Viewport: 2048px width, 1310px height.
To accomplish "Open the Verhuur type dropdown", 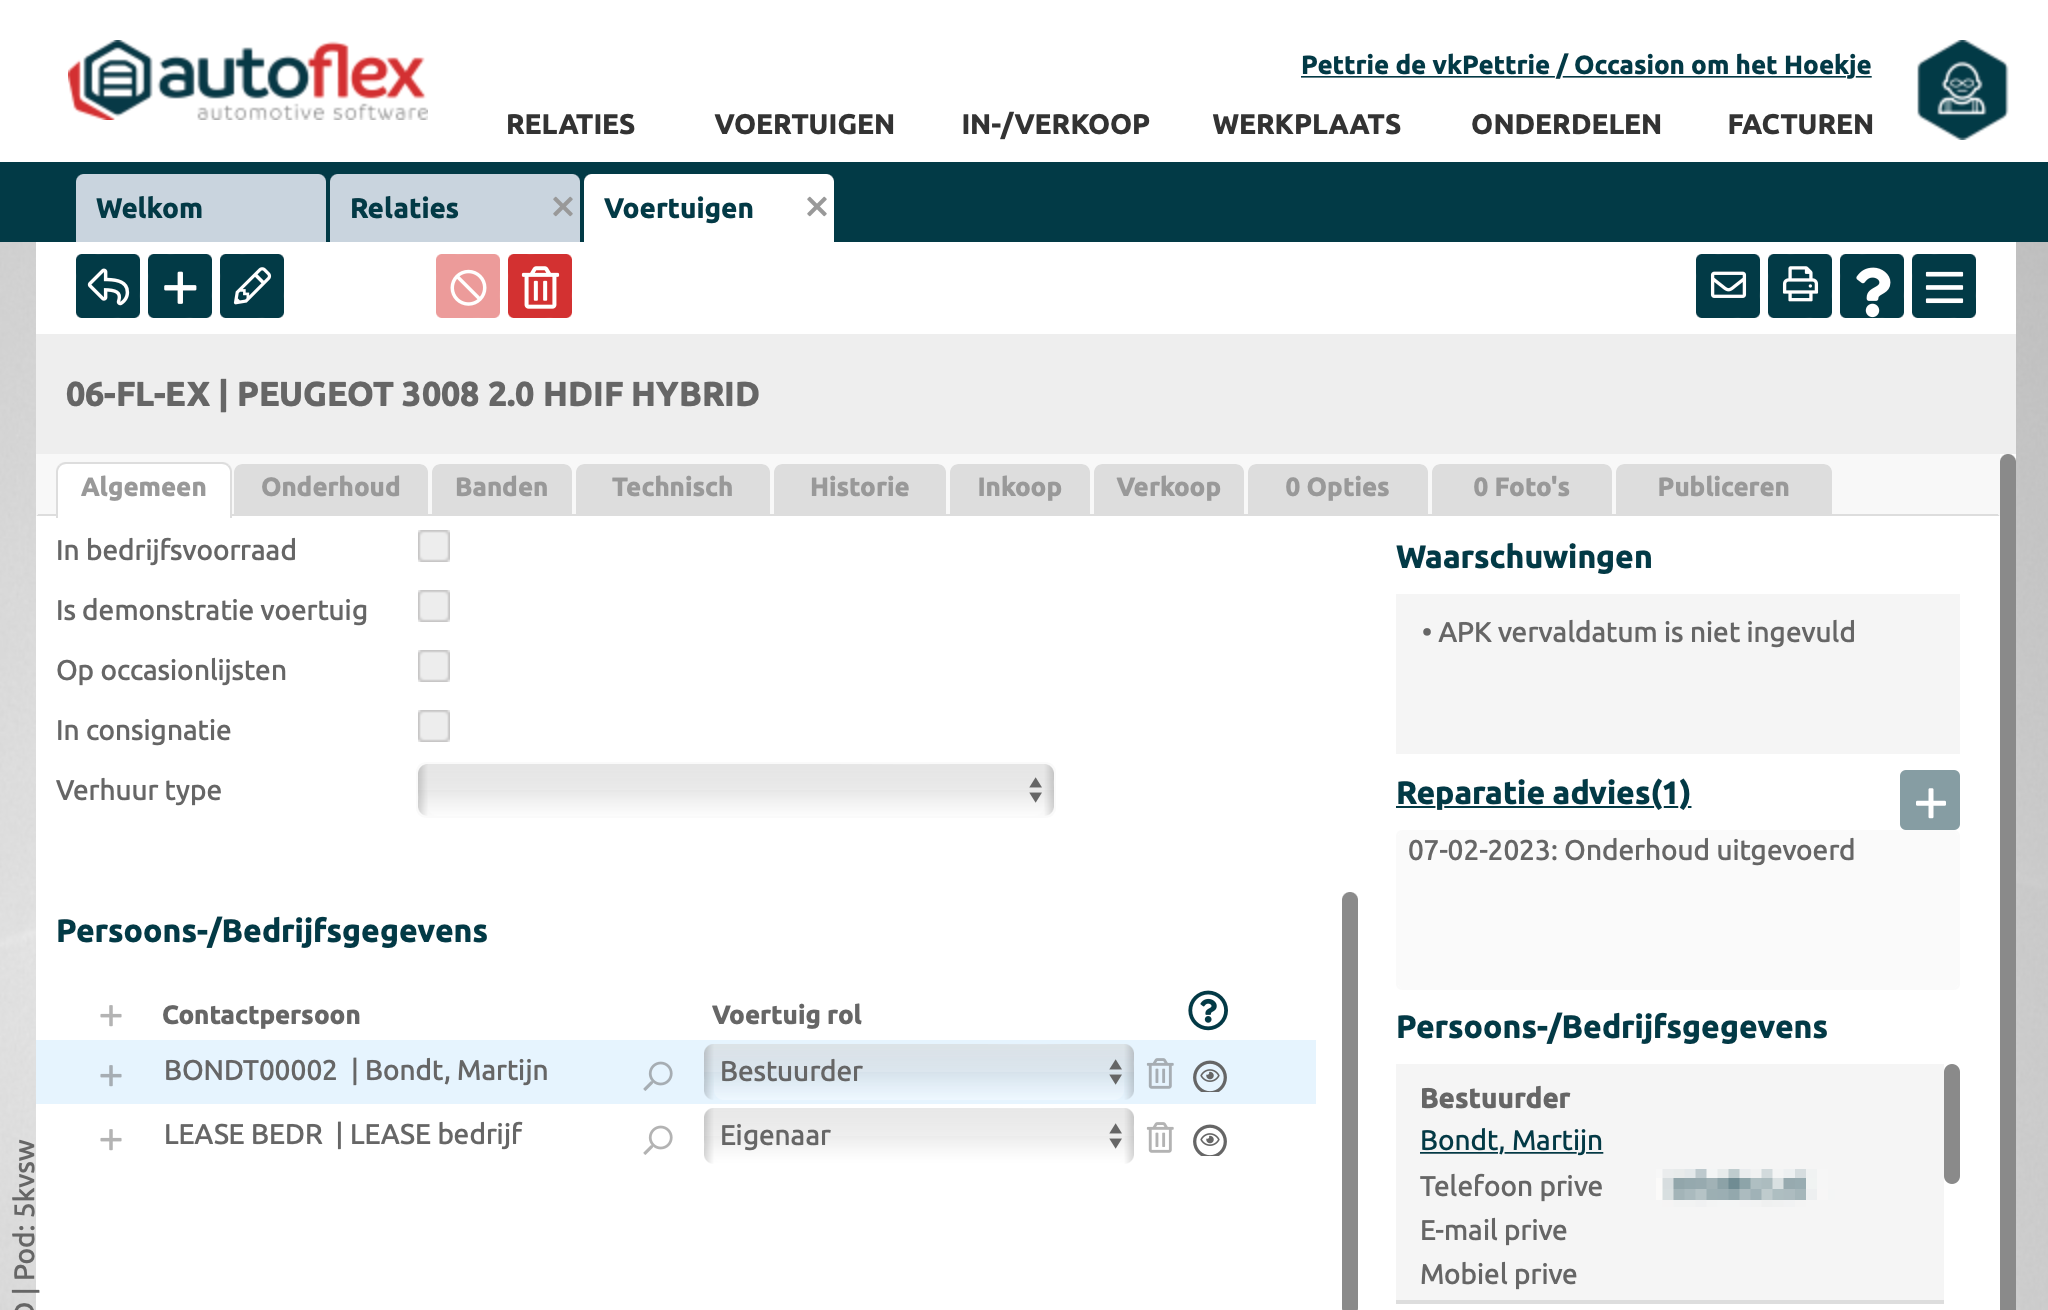I will (x=735, y=790).
